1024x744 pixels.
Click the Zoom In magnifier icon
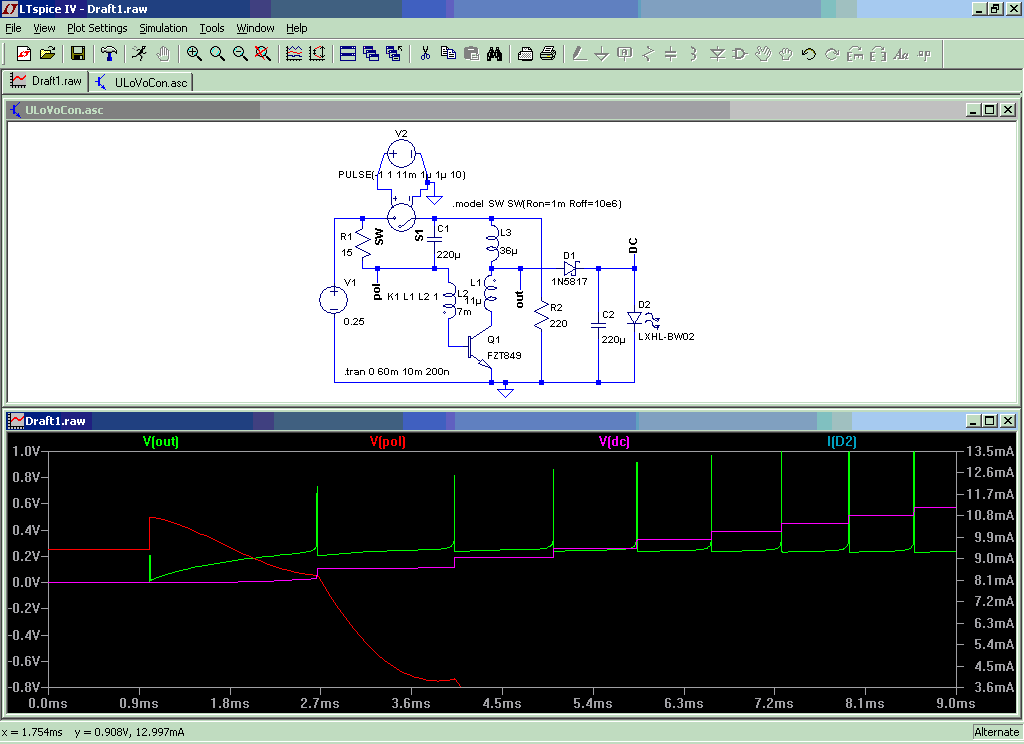coord(194,54)
